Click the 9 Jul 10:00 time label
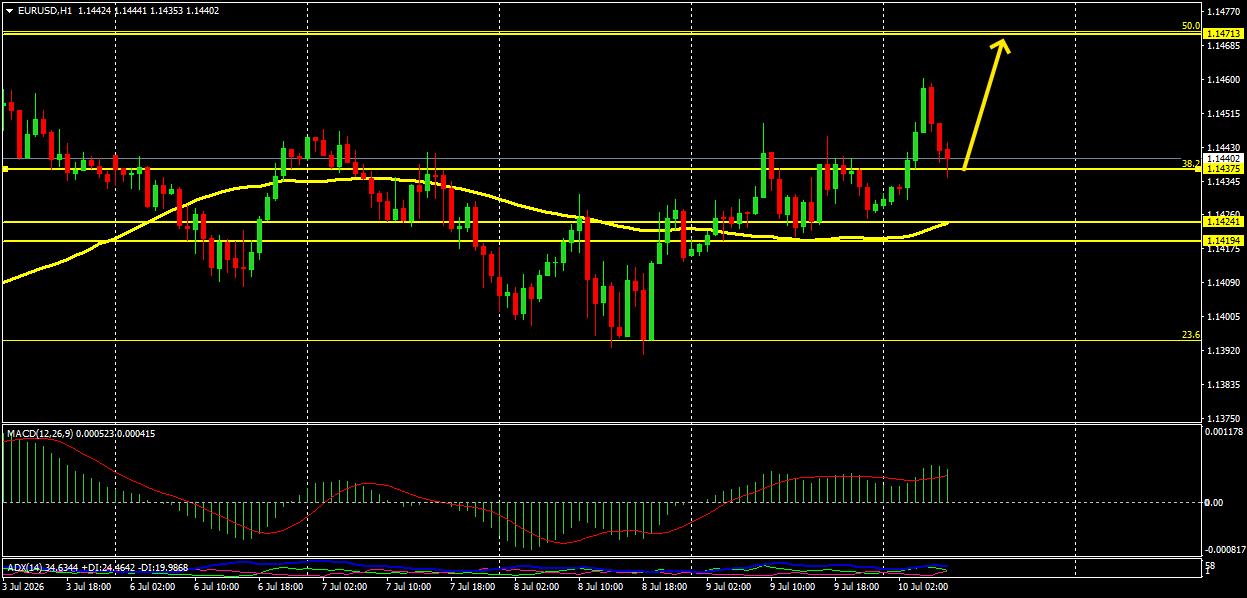This screenshot has width=1247, height=598. [x=794, y=587]
